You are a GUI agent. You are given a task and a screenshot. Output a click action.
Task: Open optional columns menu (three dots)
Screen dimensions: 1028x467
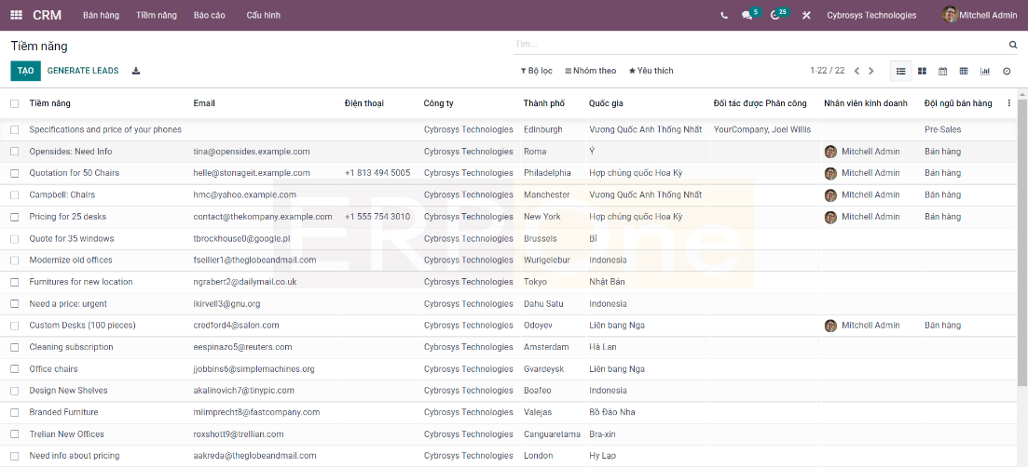tap(1009, 103)
